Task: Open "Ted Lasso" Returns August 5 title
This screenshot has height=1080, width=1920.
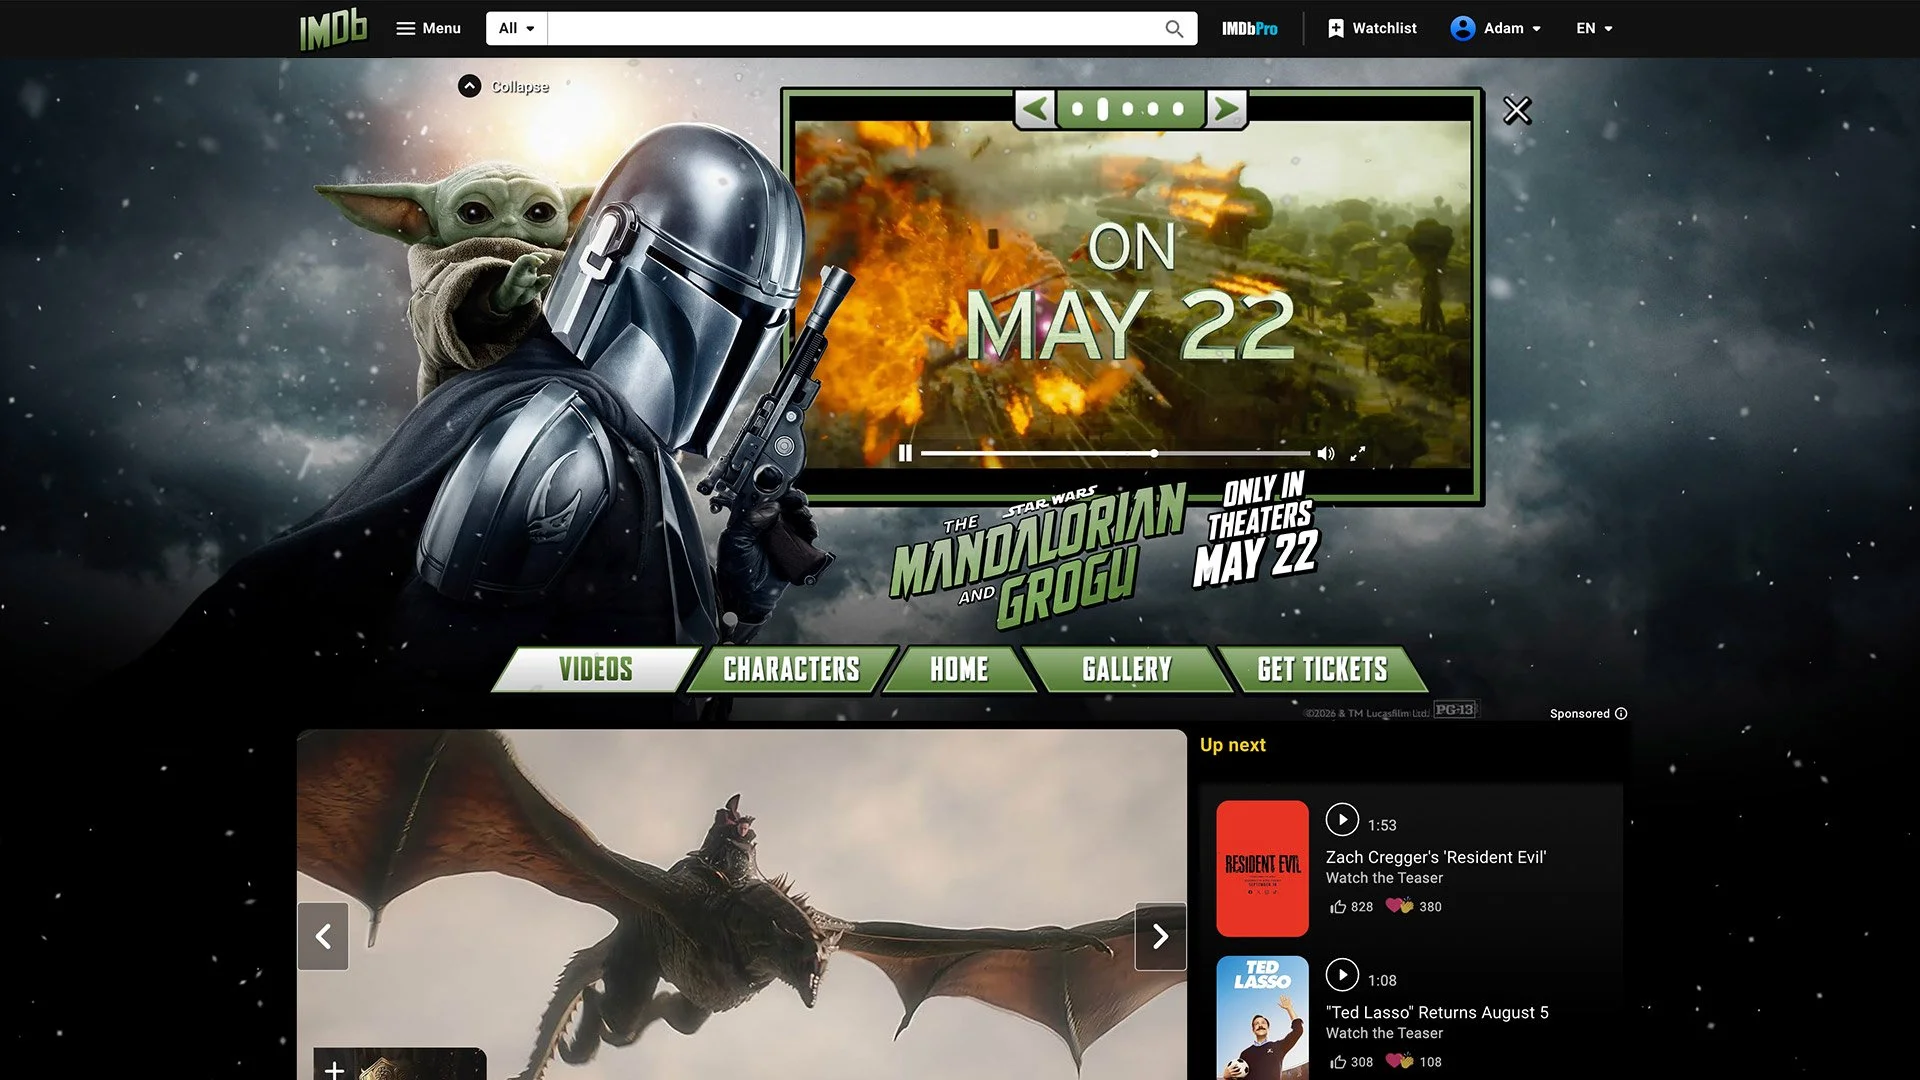Action: tap(1437, 1012)
